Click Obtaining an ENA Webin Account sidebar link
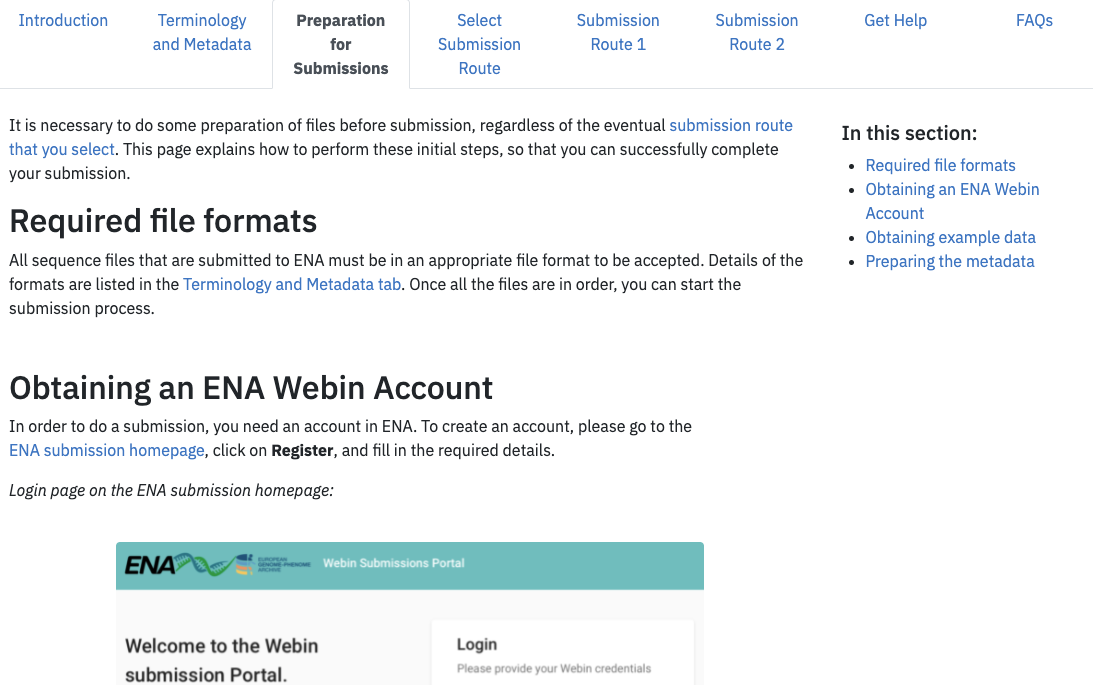Screen dimensions: 1093x685 [952, 189]
